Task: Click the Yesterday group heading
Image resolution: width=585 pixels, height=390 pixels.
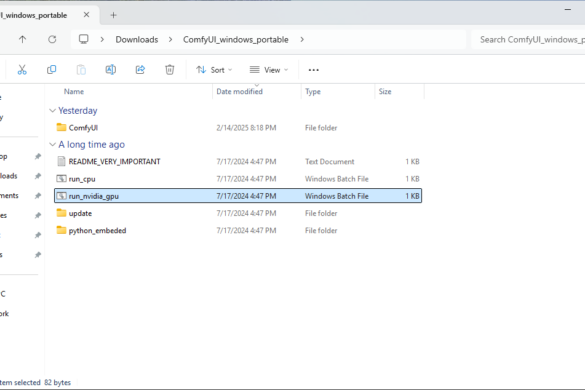Action: [x=78, y=110]
